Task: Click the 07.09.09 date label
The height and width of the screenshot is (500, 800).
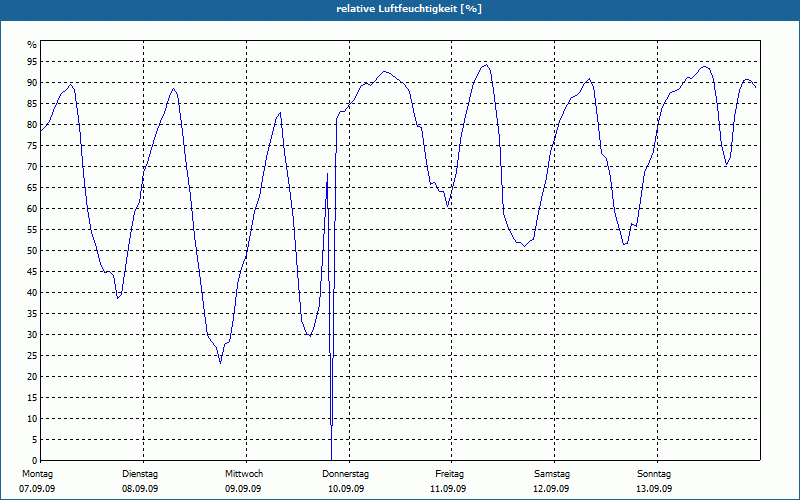Action: tap(37, 489)
